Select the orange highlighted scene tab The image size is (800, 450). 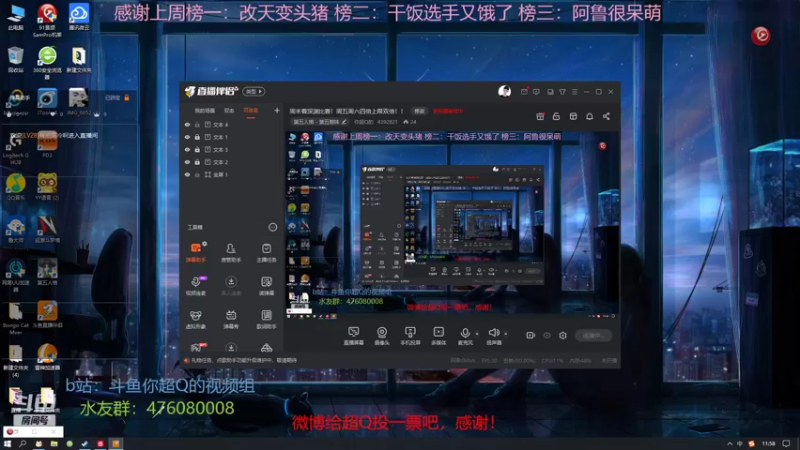click(251, 111)
